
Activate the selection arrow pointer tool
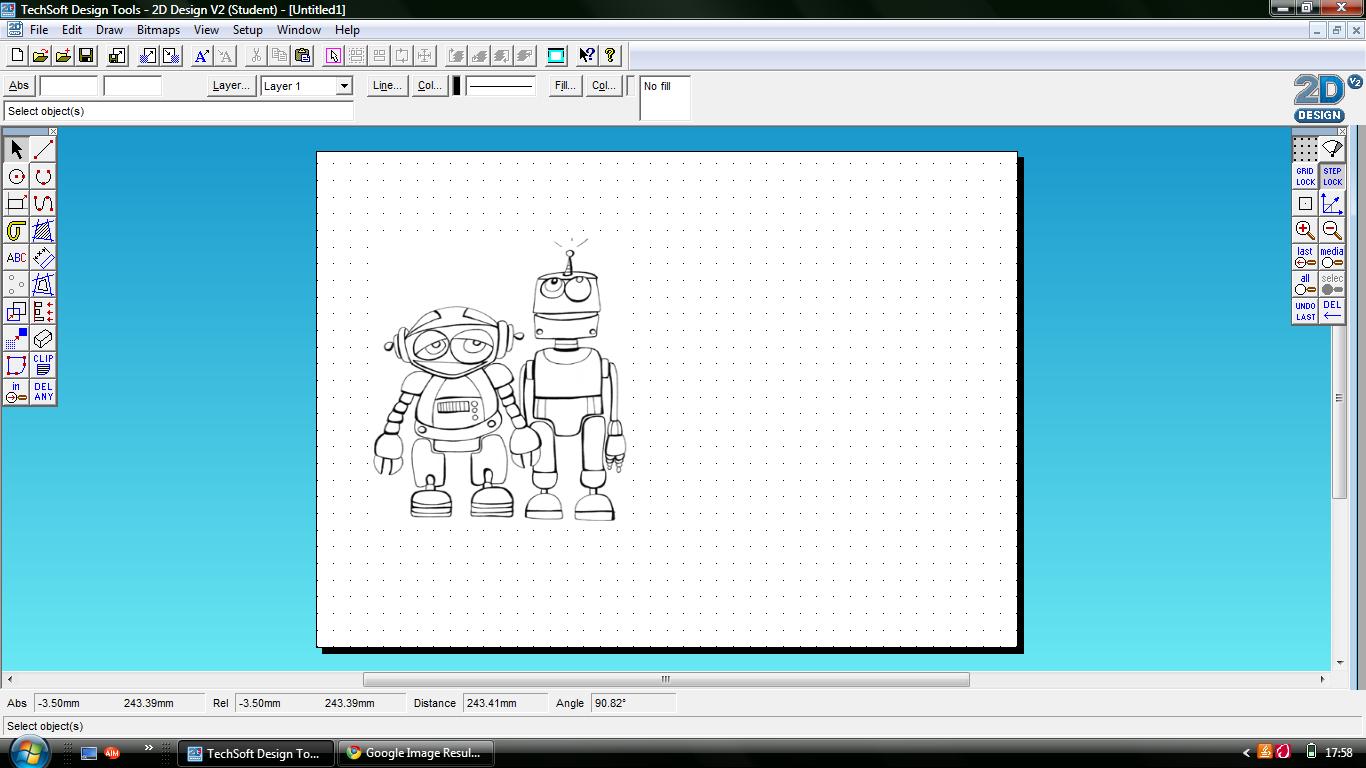tap(15, 148)
